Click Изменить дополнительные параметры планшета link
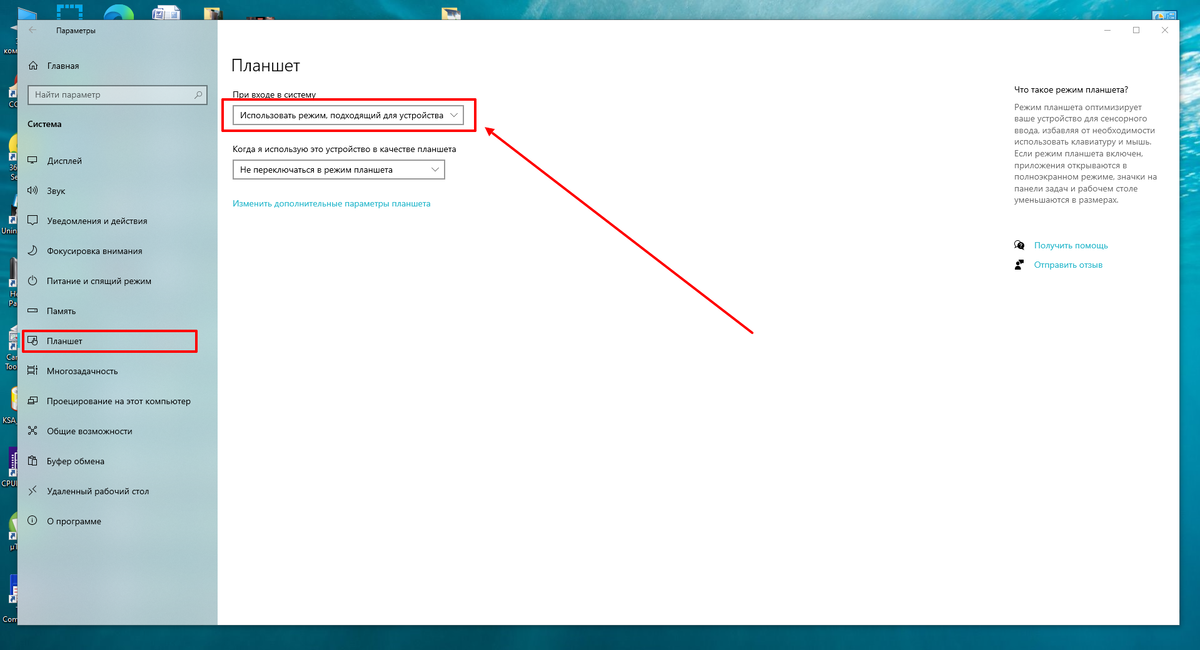Image resolution: width=1200 pixels, height=650 pixels. (x=332, y=203)
